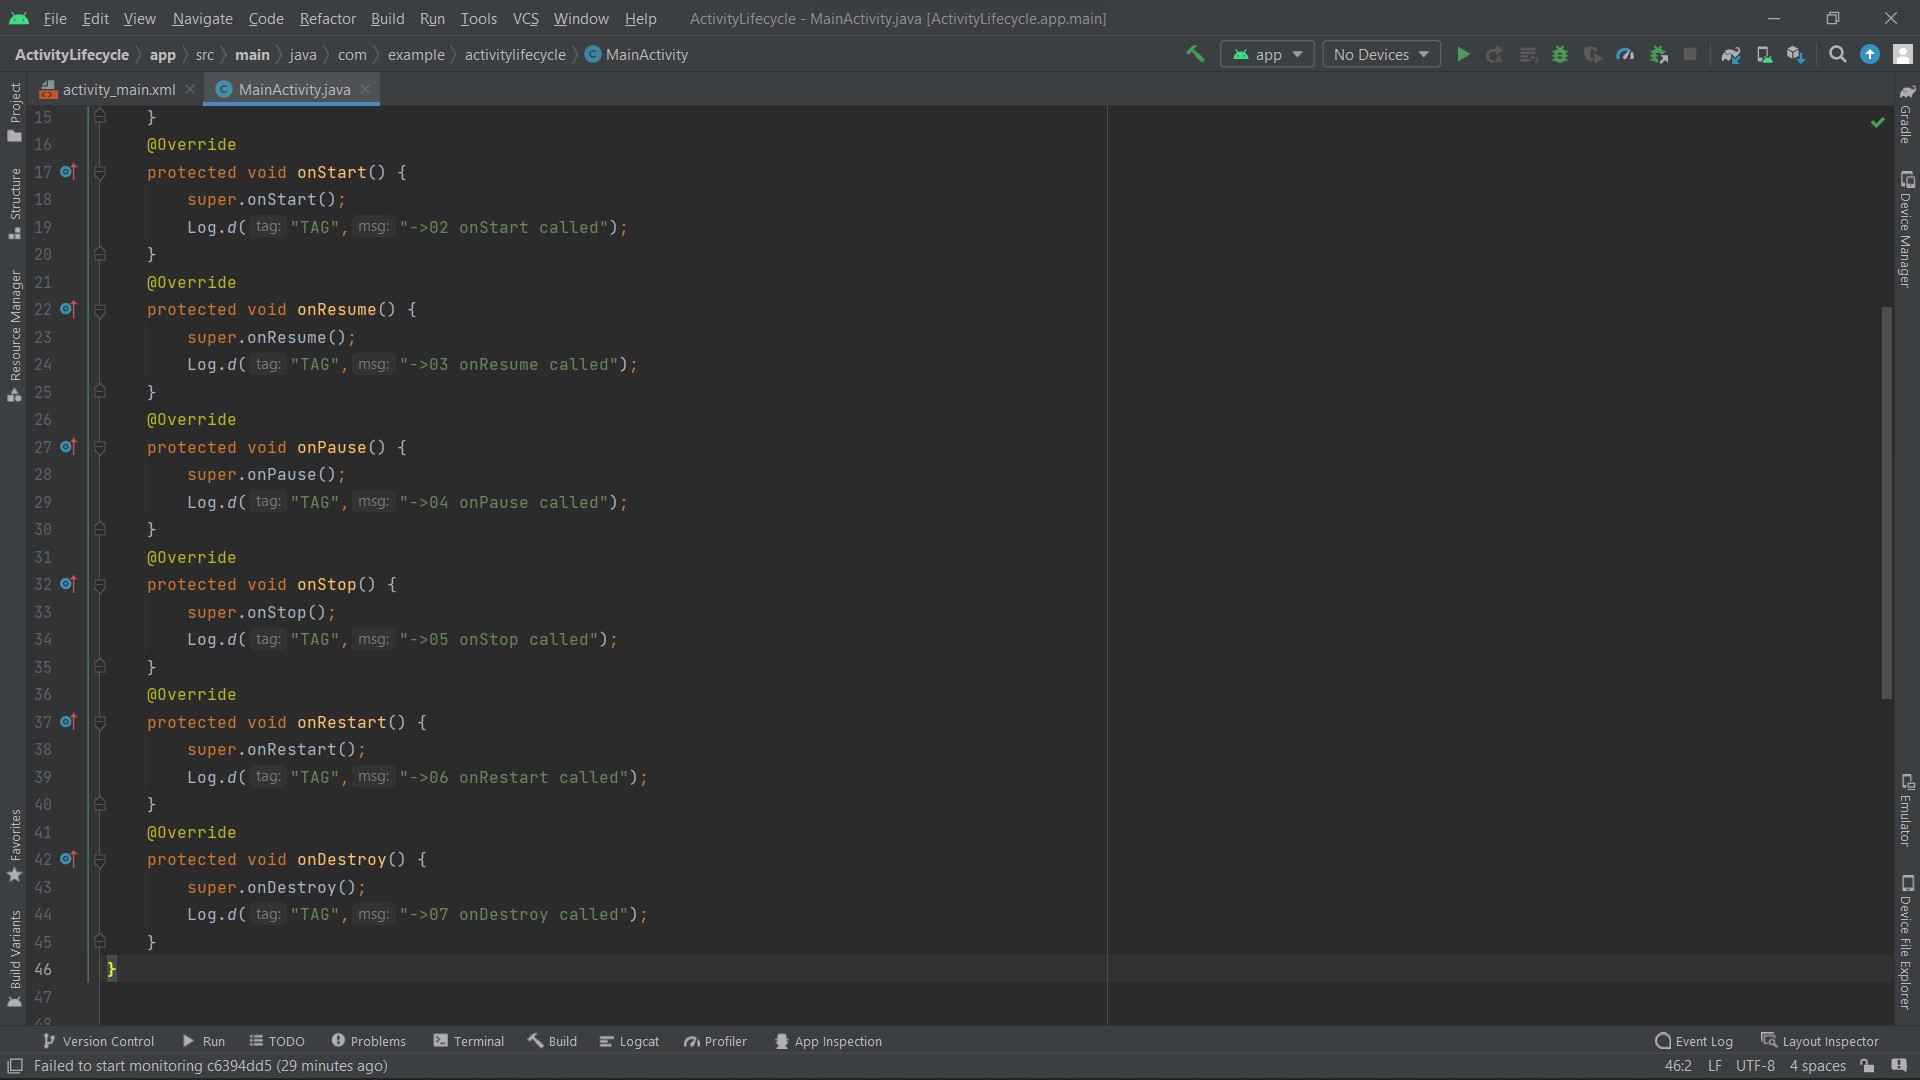
Task: Run the app using the green play icon
Action: pos(1463,54)
